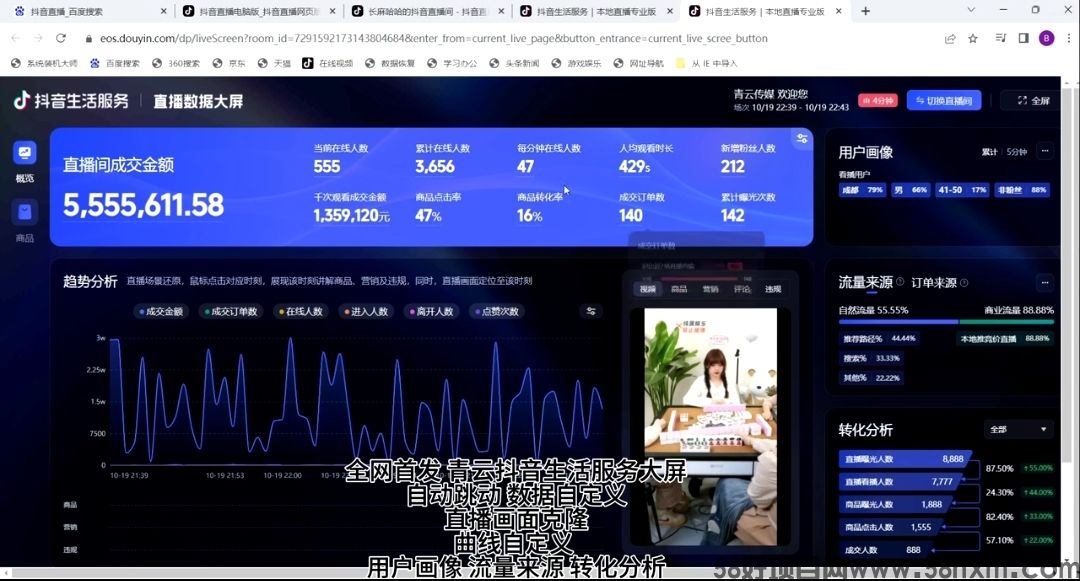Select the 违规 tab in preview panel
This screenshot has height=581, width=1080.
[773, 289]
